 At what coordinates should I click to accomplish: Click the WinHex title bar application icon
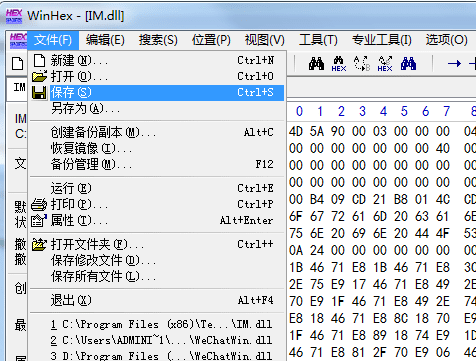click(14, 16)
